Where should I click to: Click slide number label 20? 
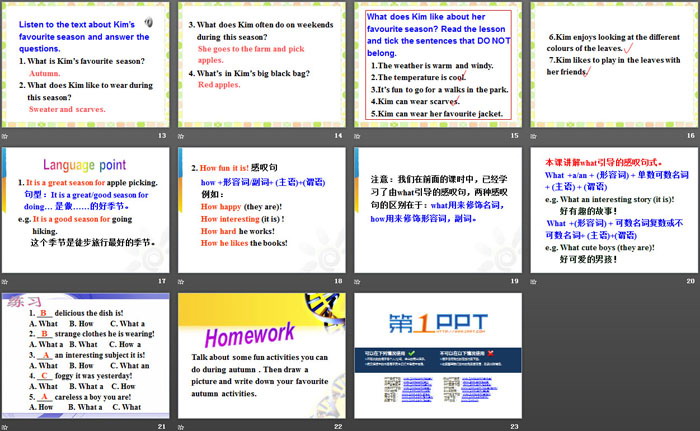click(691, 281)
